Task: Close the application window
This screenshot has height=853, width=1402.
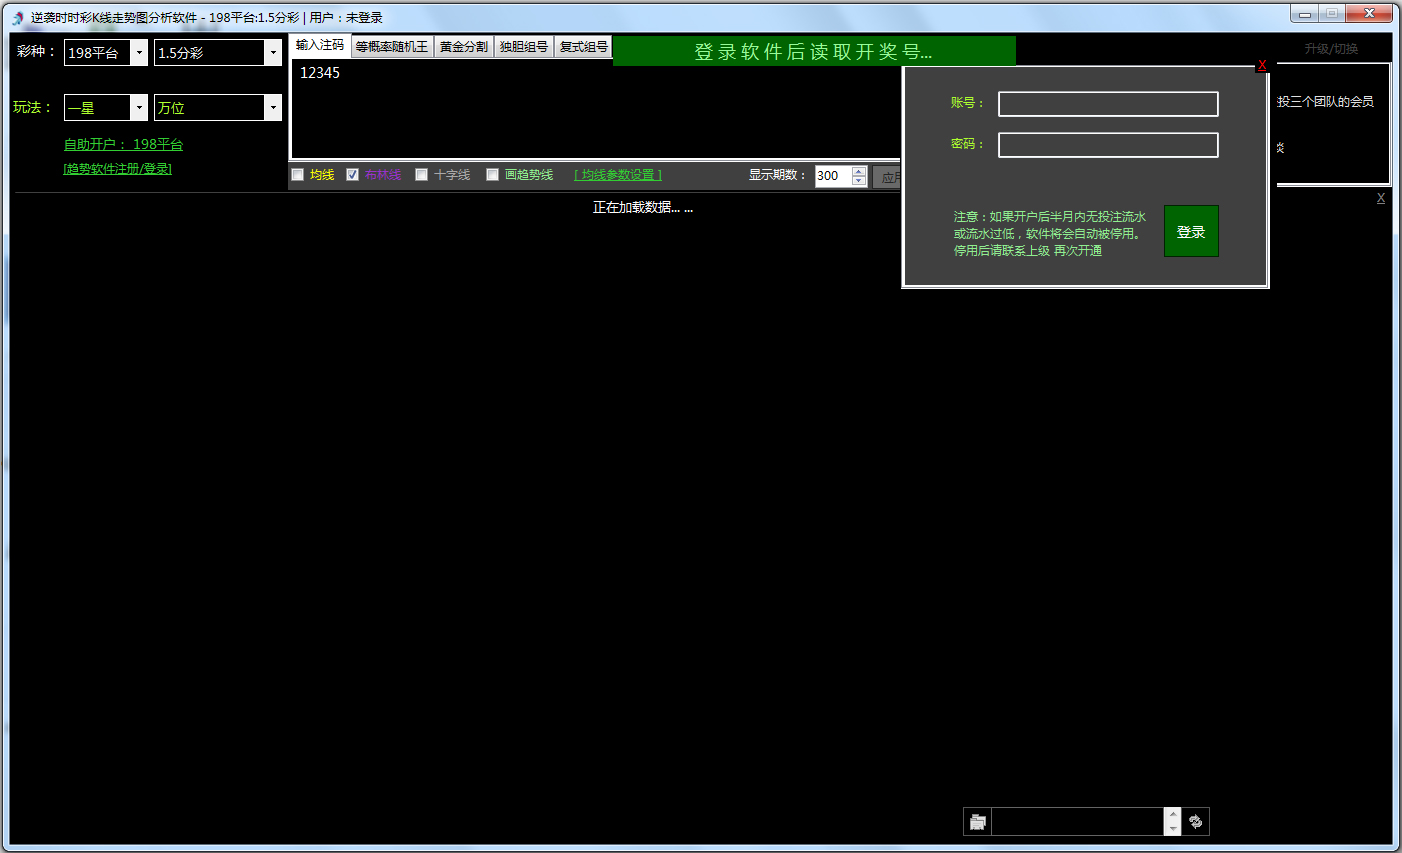Action: click(1369, 14)
